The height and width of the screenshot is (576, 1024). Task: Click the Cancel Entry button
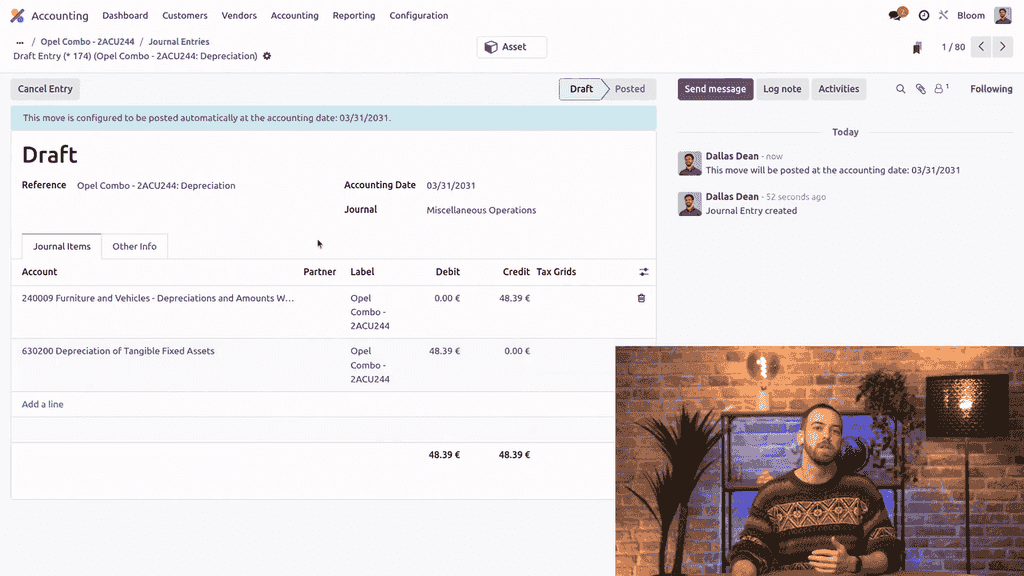[x=45, y=89]
